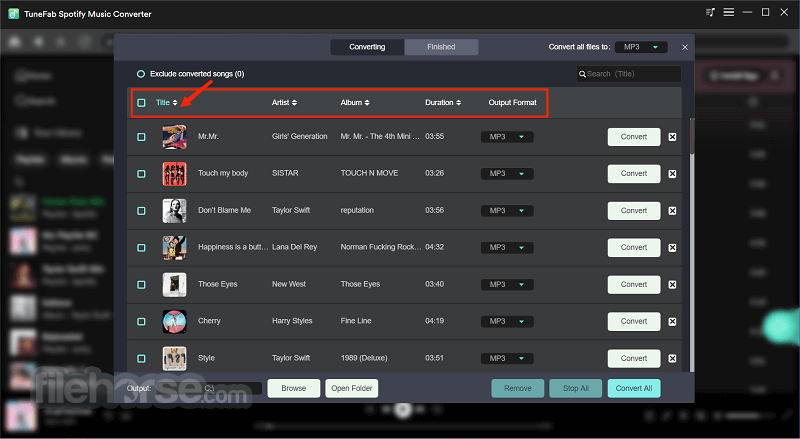The width and height of the screenshot is (800, 439).
Task: Open Don't Blame Me format dropdown
Action: click(507, 211)
